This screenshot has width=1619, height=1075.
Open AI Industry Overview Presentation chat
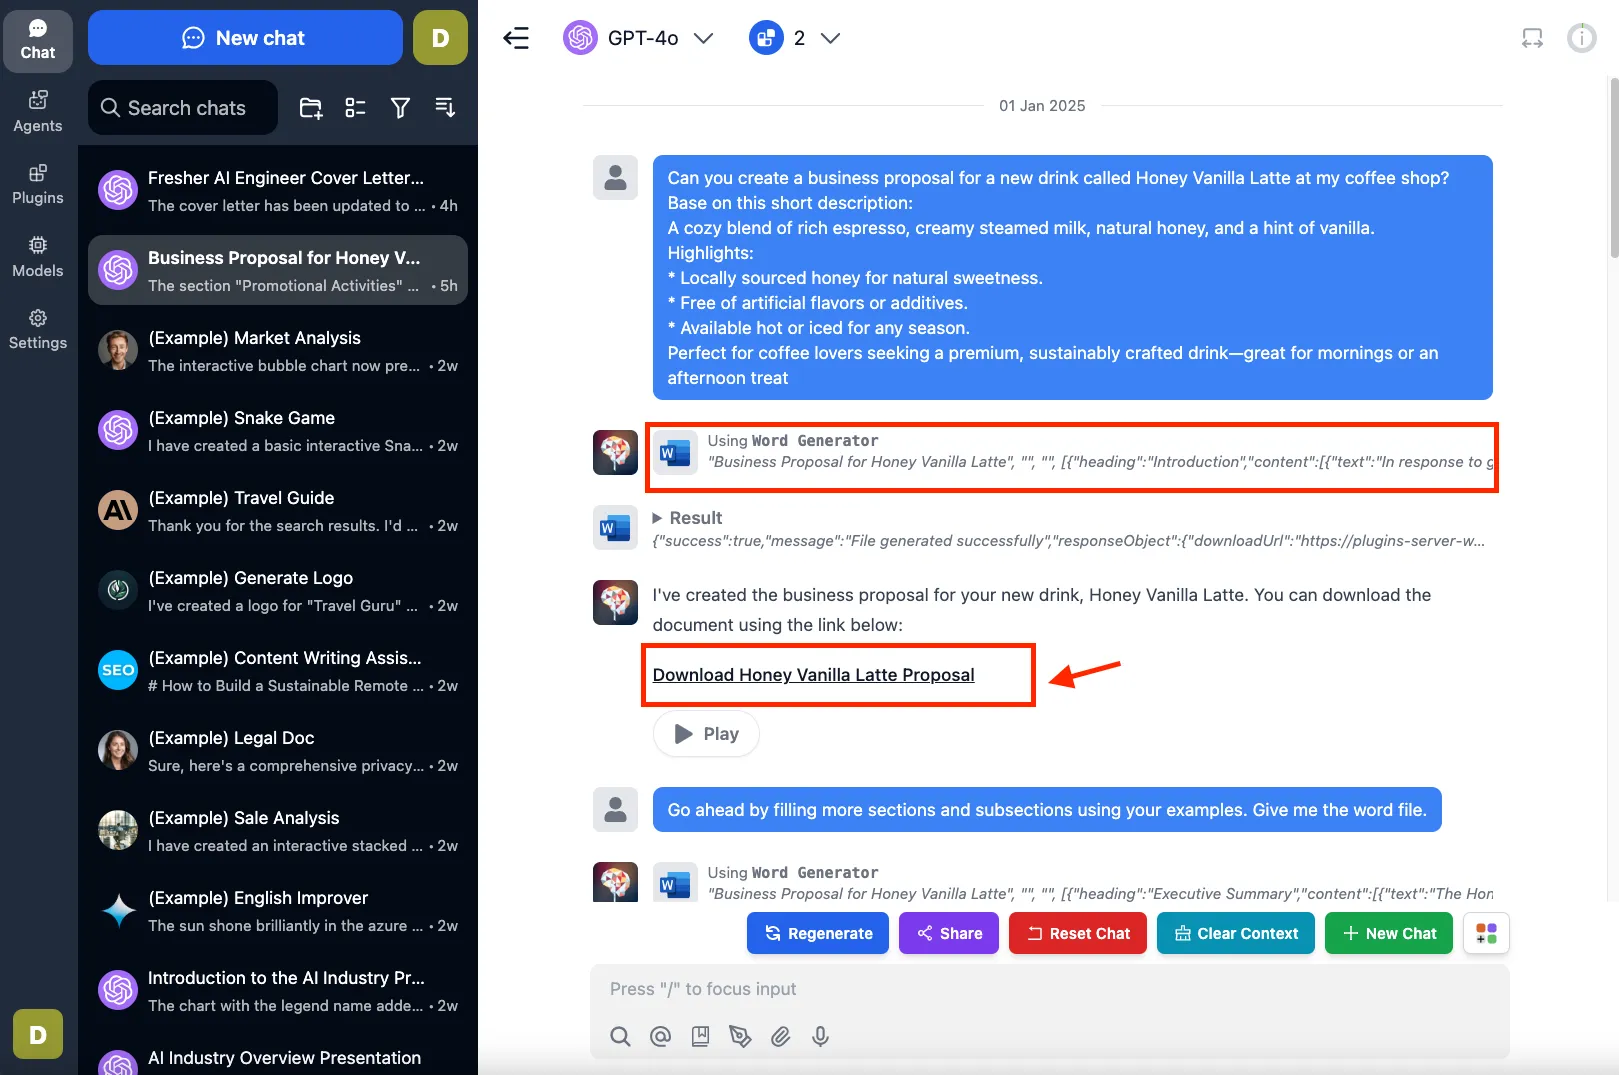(278, 1058)
